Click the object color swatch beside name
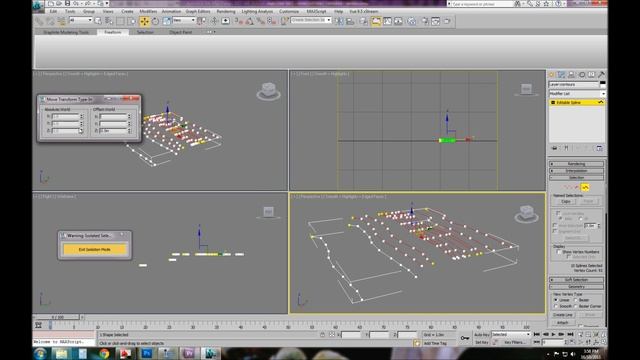This screenshot has width=640, height=360. coord(602,84)
